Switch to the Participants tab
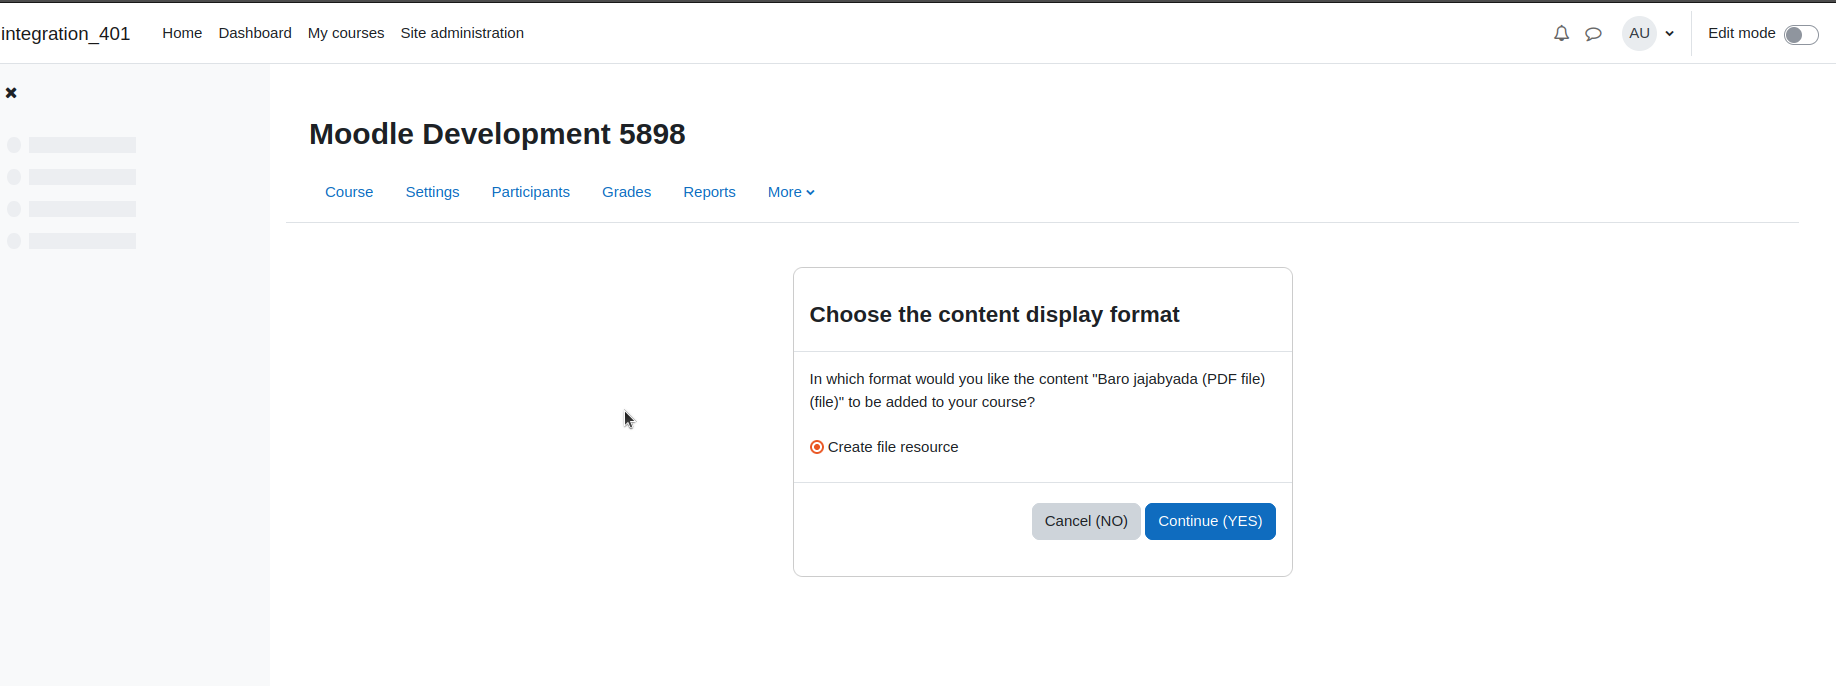This screenshot has width=1836, height=686. [531, 192]
